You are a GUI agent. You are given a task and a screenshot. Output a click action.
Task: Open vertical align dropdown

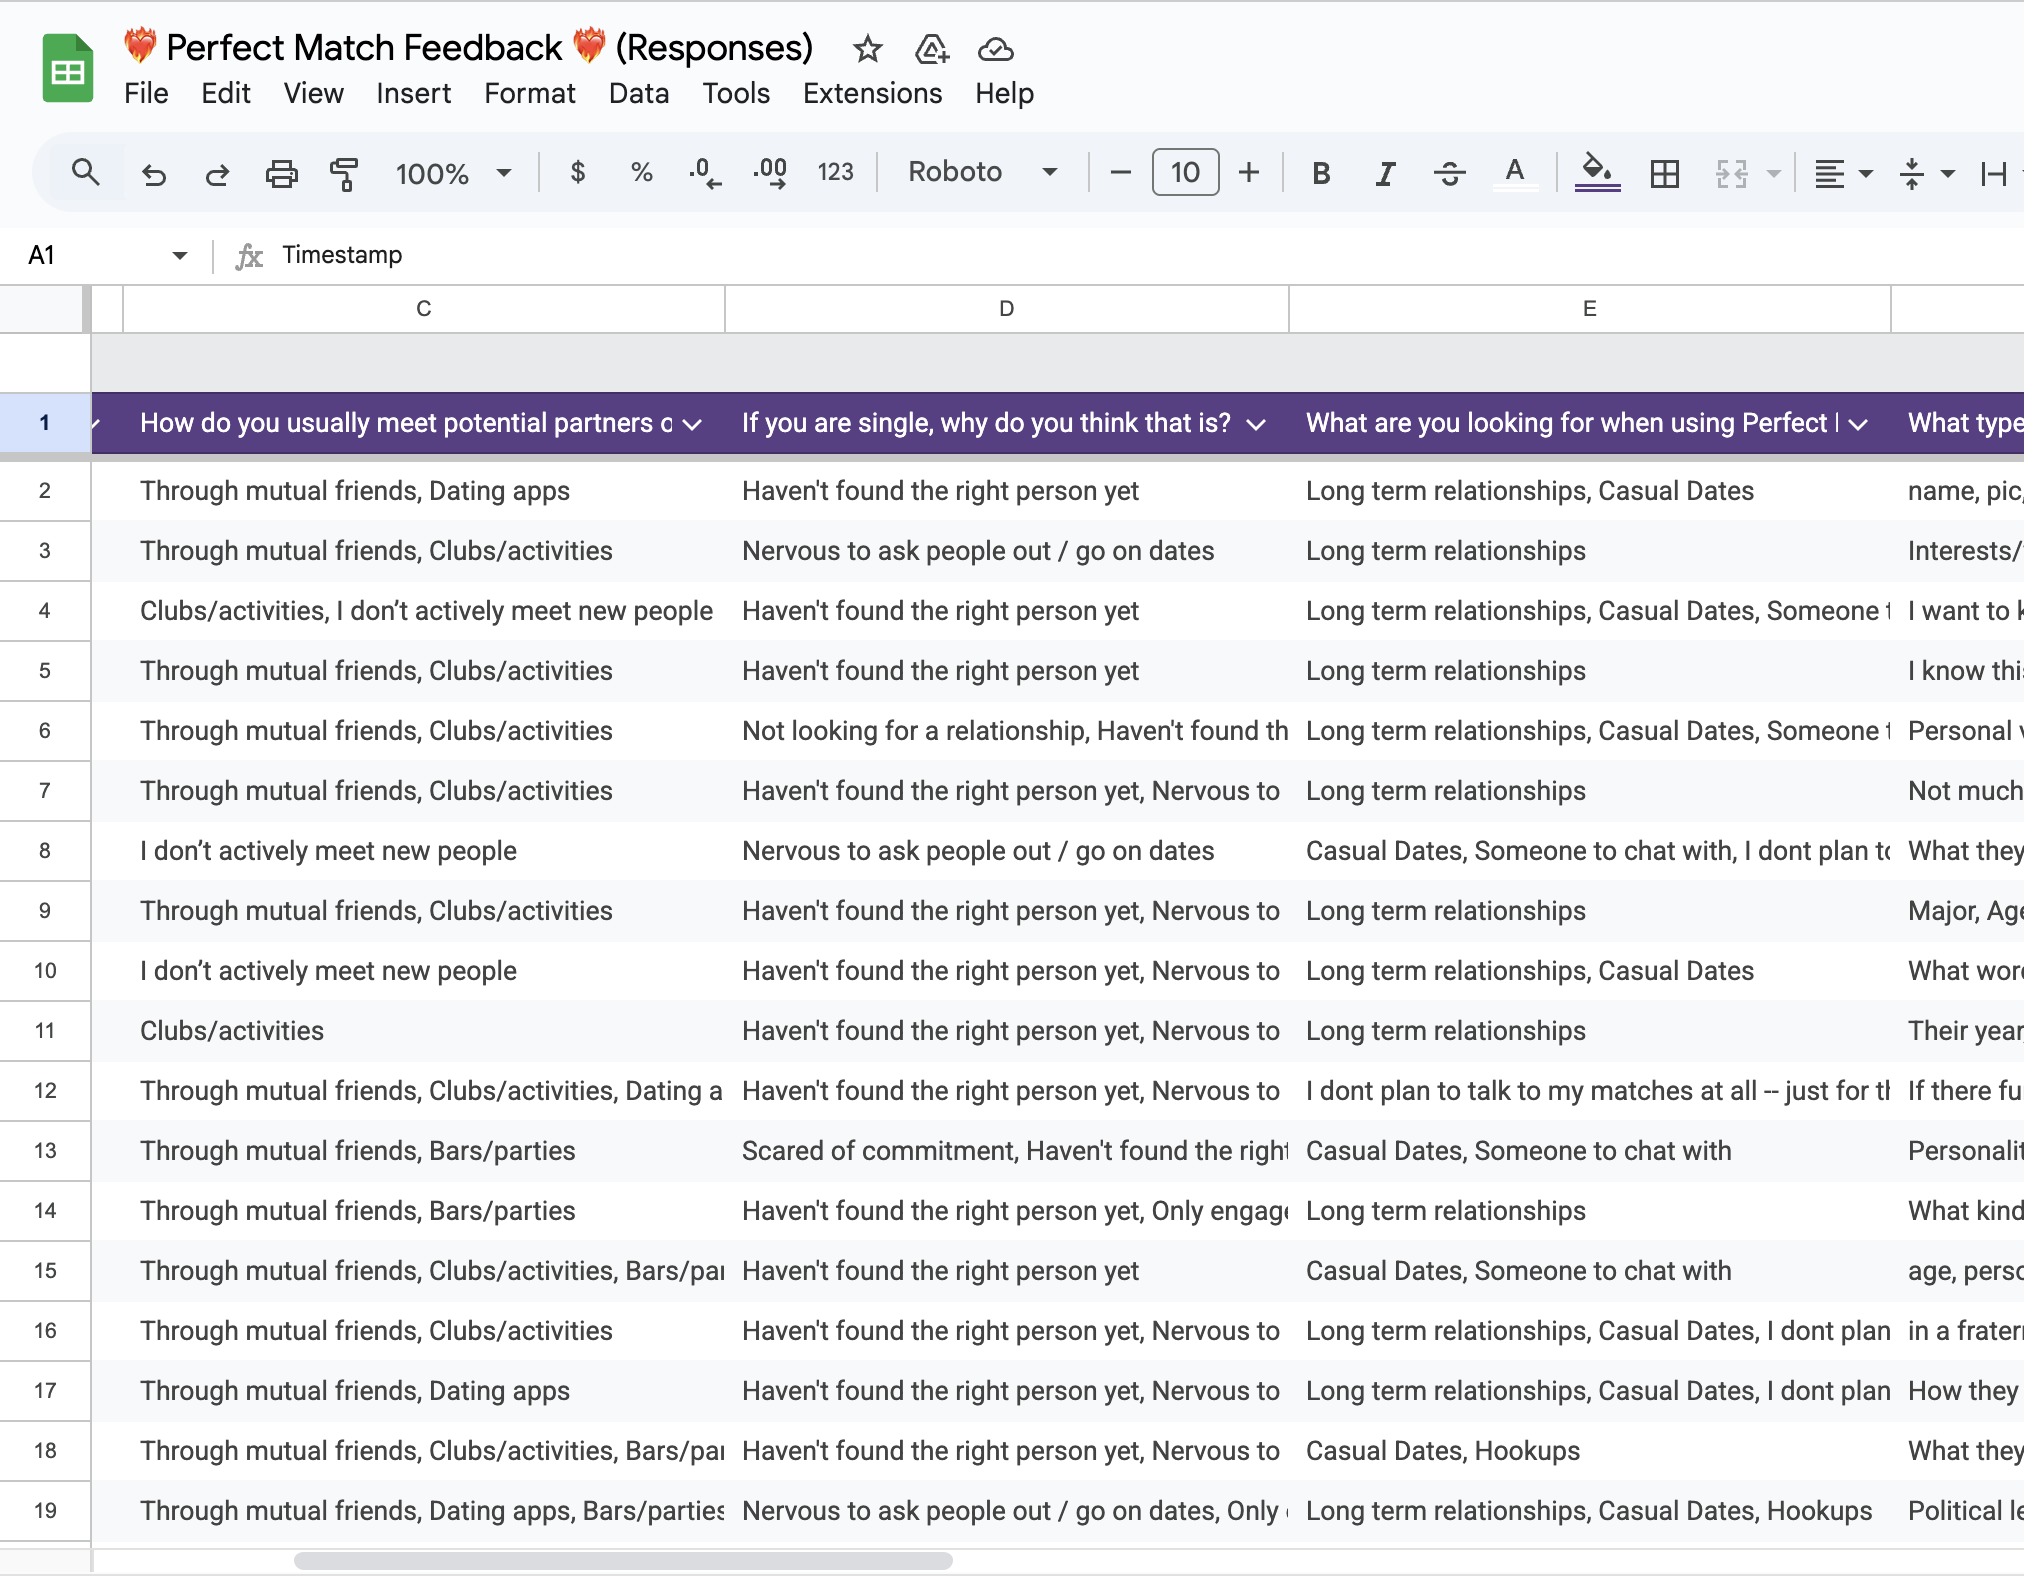point(1926,174)
